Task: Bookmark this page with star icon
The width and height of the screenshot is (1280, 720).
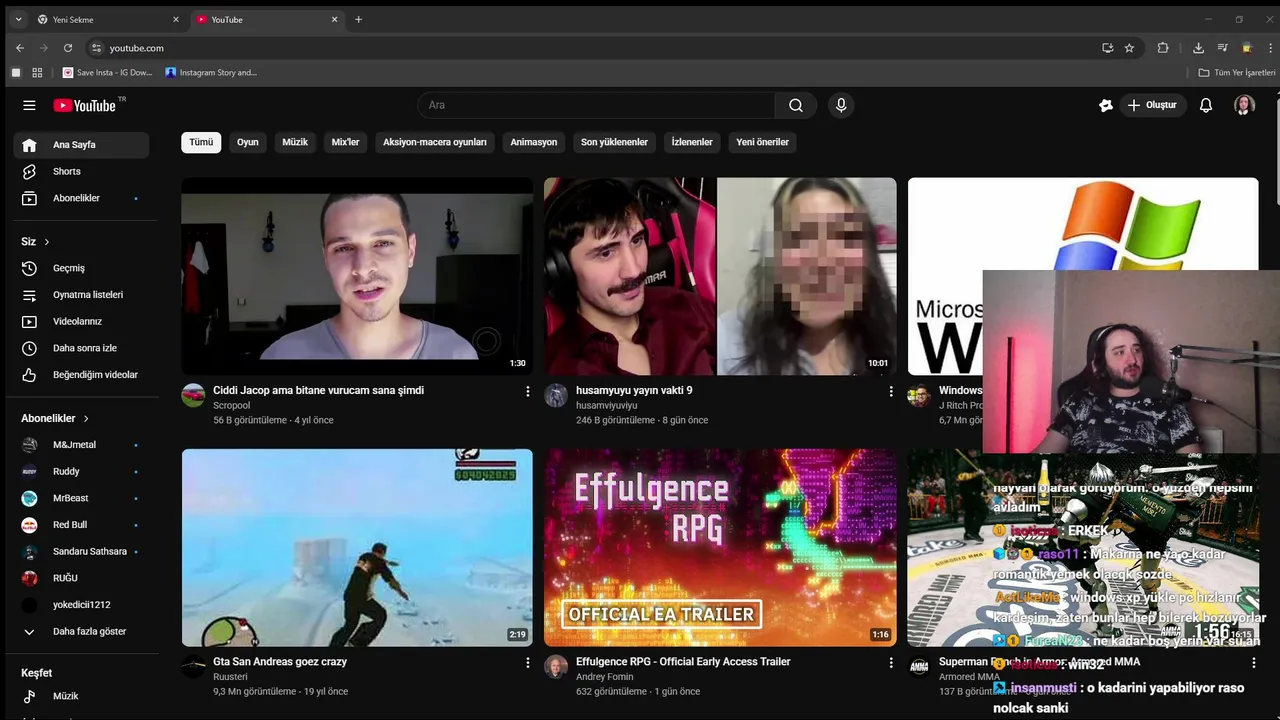Action: [x=1129, y=48]
